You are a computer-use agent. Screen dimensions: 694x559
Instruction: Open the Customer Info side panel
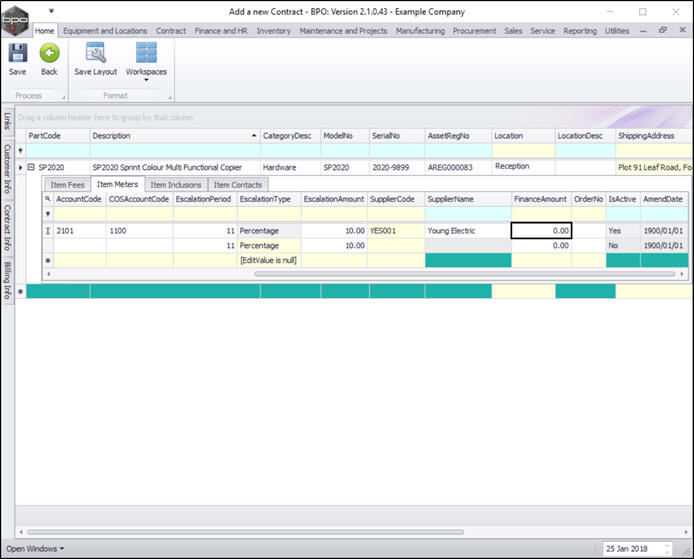point(7,167)
